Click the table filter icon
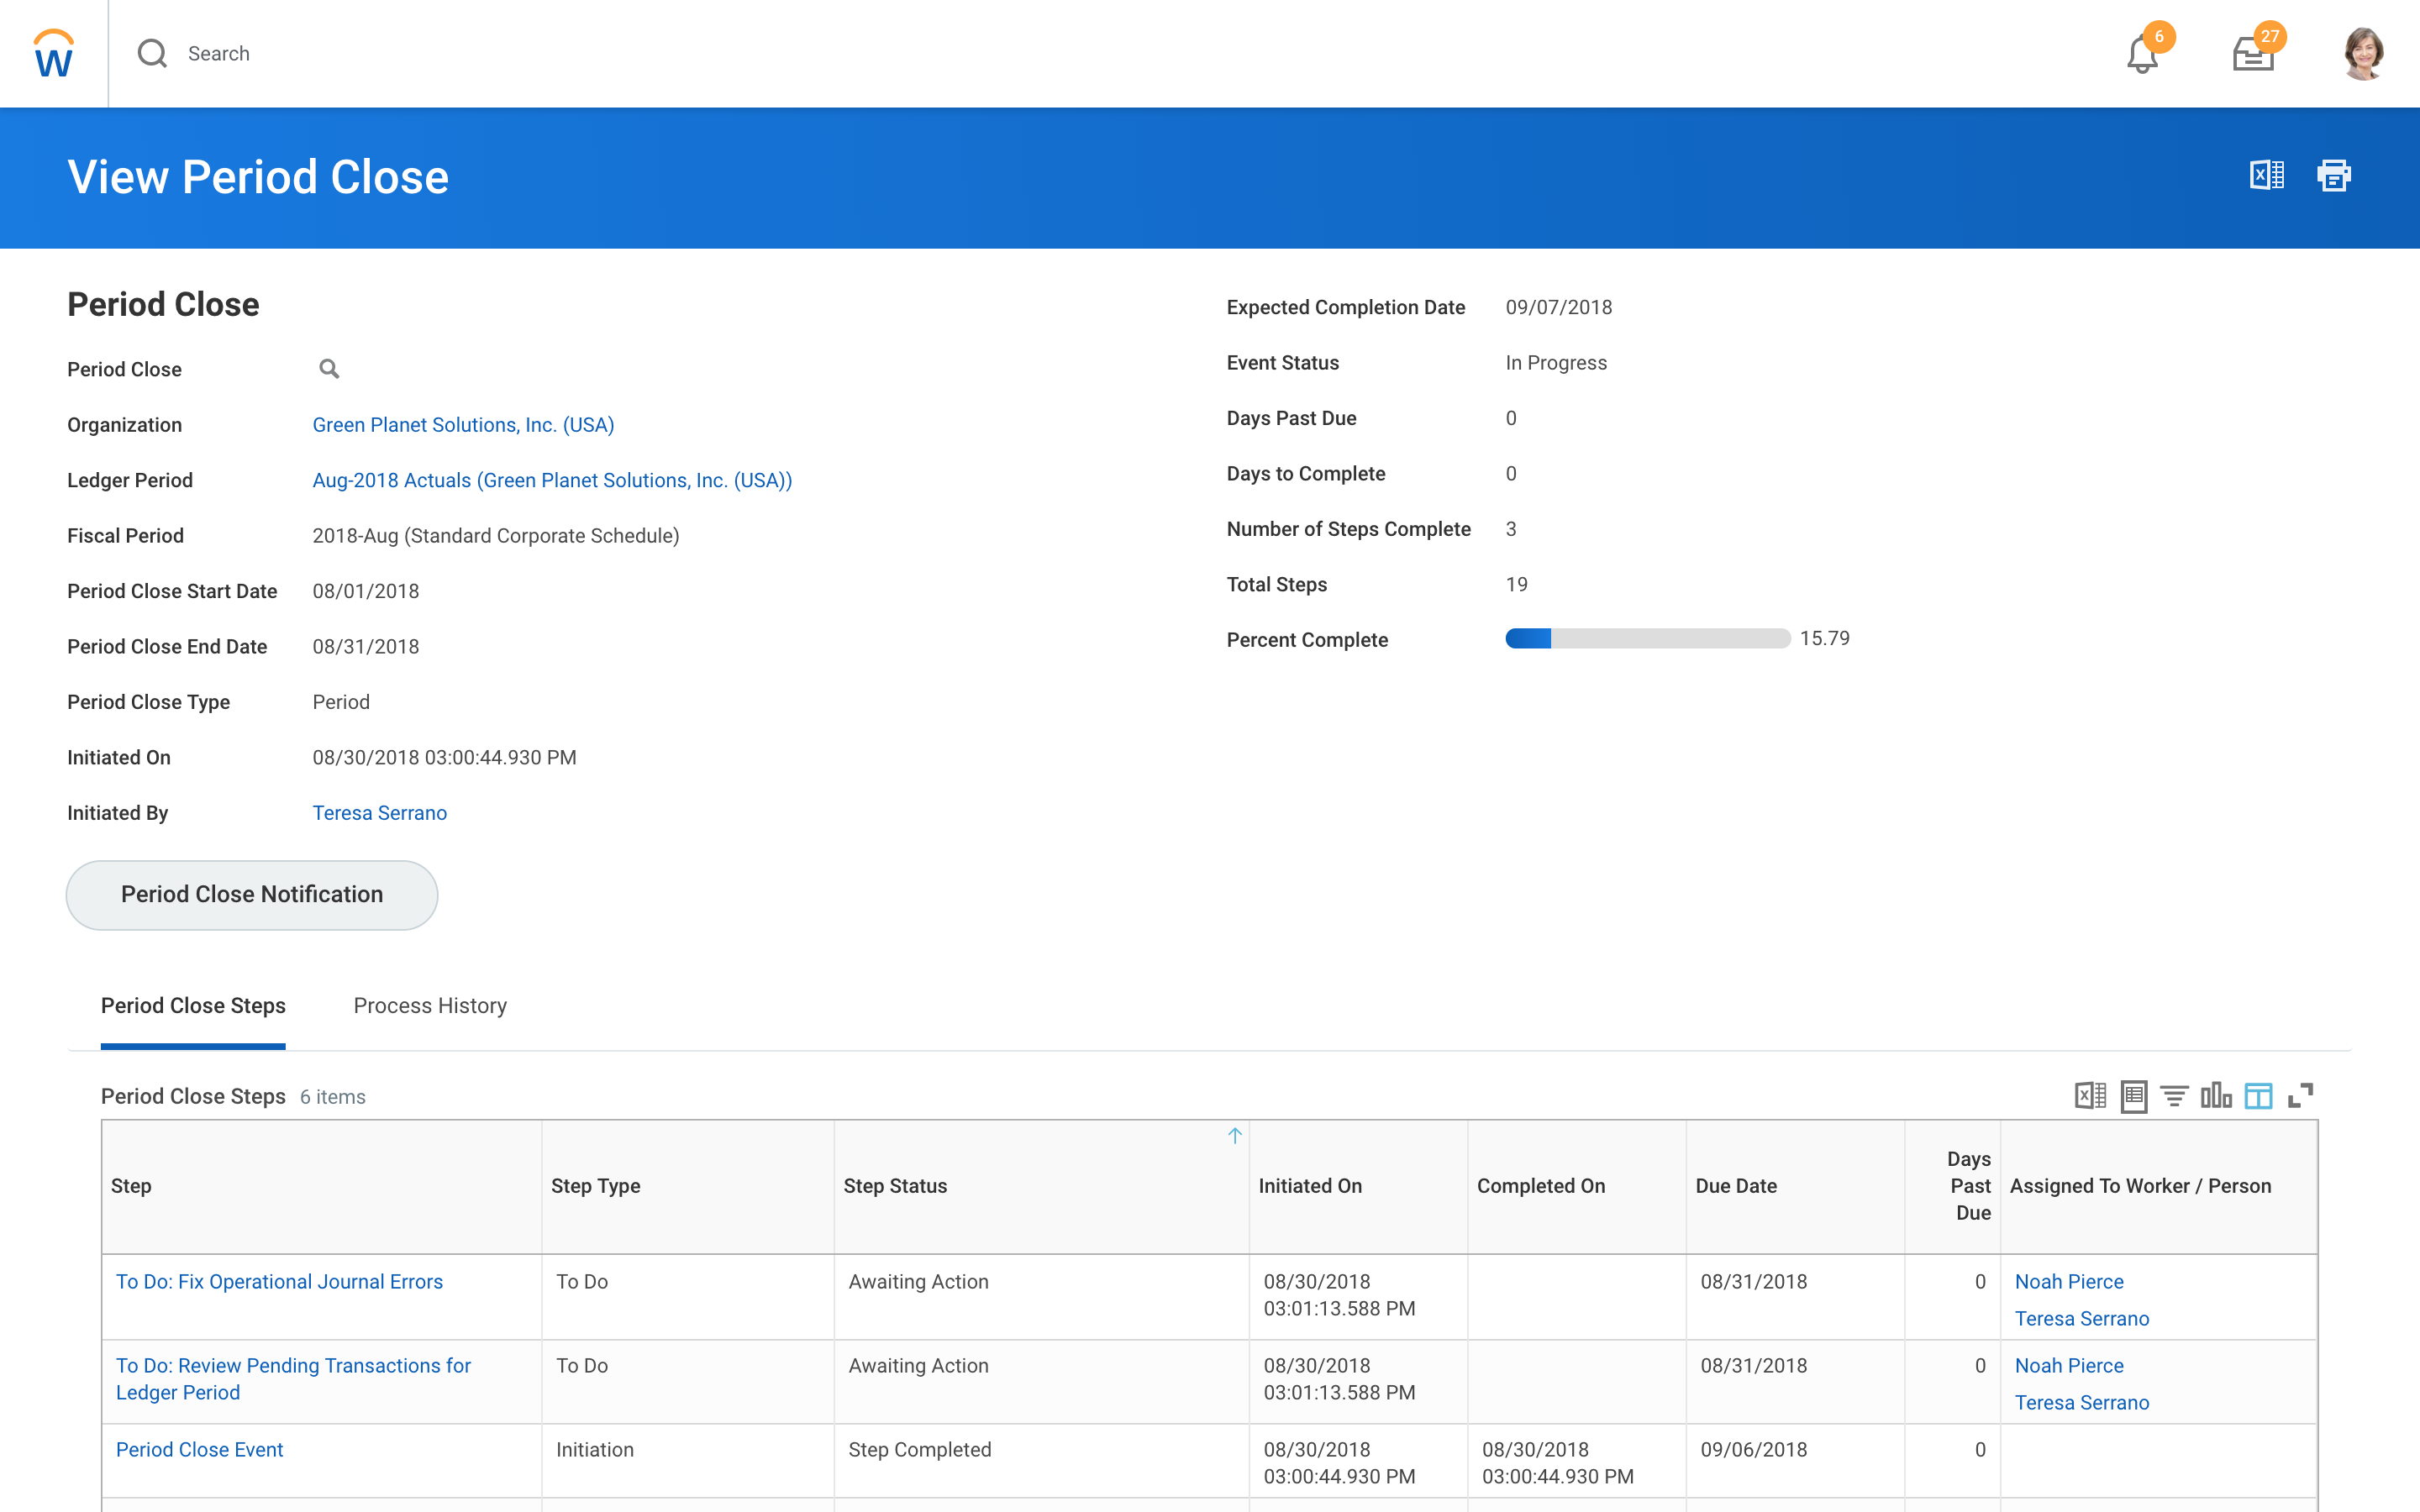The image size is (2420, 1512). click(x=2174, y=1096)
